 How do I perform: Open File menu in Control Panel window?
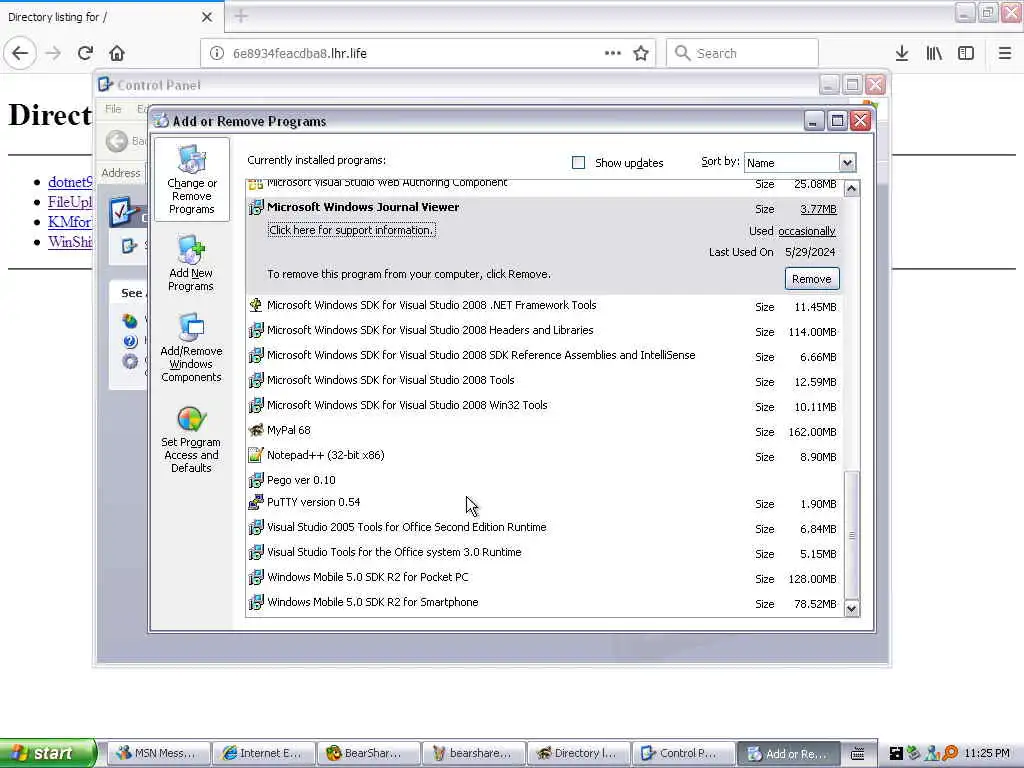[x=113, y=108]
